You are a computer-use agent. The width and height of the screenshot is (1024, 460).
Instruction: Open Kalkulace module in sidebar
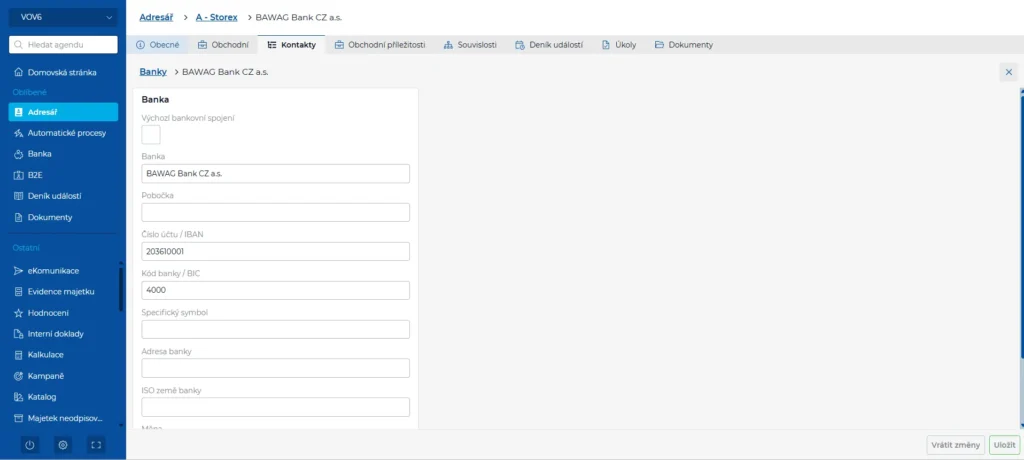pos(46,355)
